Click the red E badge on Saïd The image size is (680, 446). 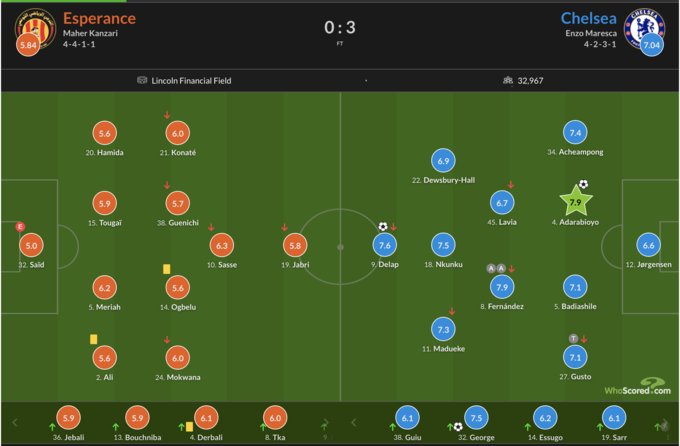click(20, 227)
